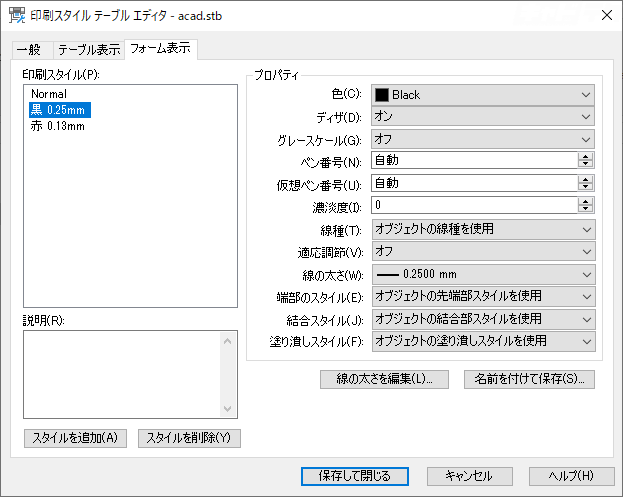623x497 pixels.
Task: Click the plot style editor title icon
Action: (x=17, y=15)
